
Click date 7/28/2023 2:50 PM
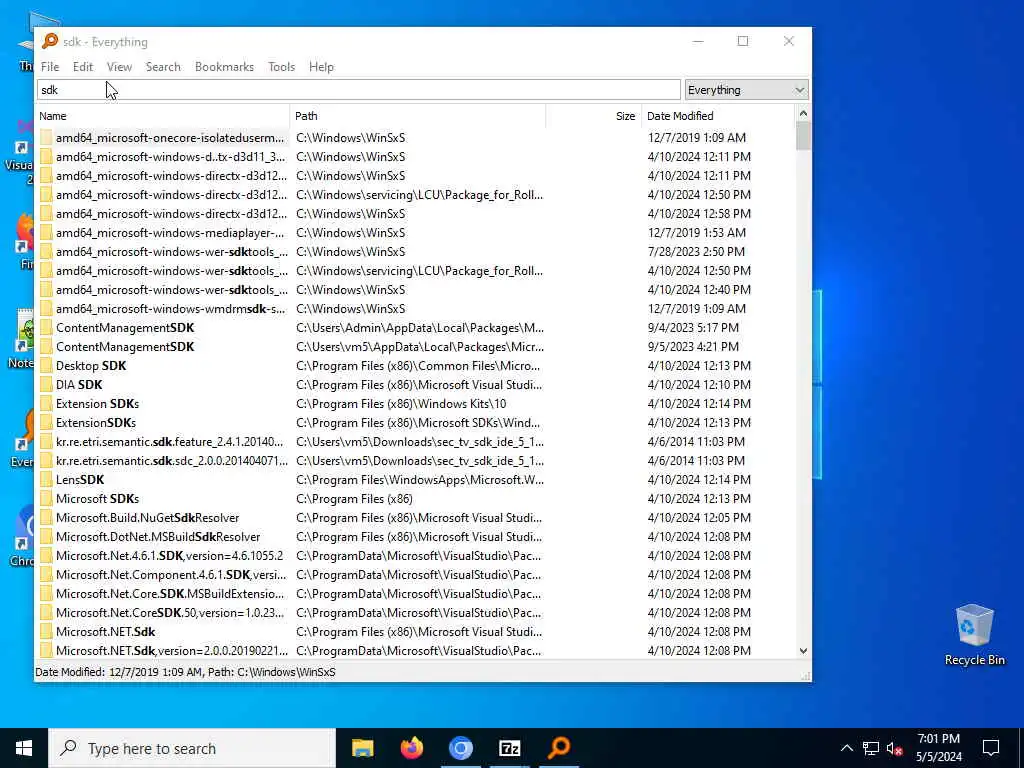pyautogui.click(x=696, y=251)
